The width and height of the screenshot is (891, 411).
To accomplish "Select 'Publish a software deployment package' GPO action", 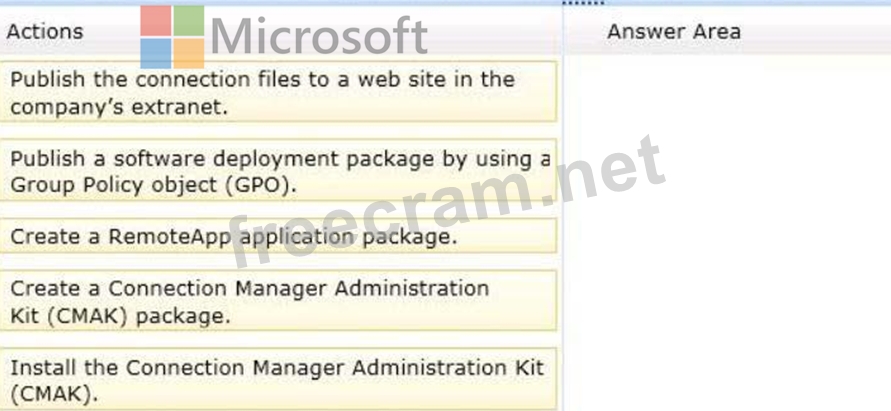I will (x=278, y=170).
